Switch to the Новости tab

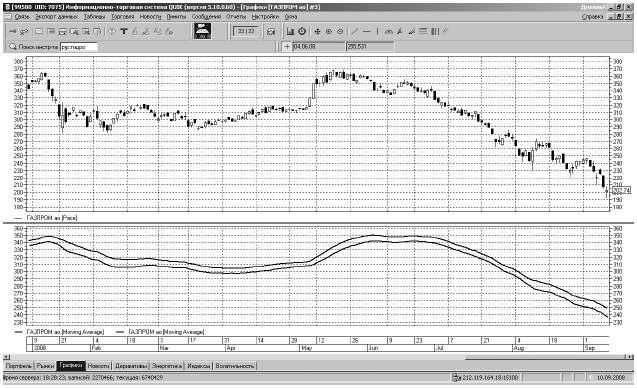point(98,366)
